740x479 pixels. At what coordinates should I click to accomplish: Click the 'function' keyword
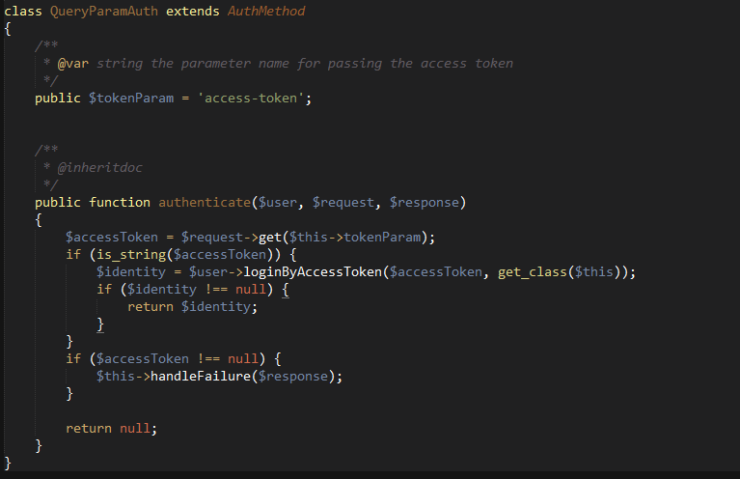tap(119, 202)
